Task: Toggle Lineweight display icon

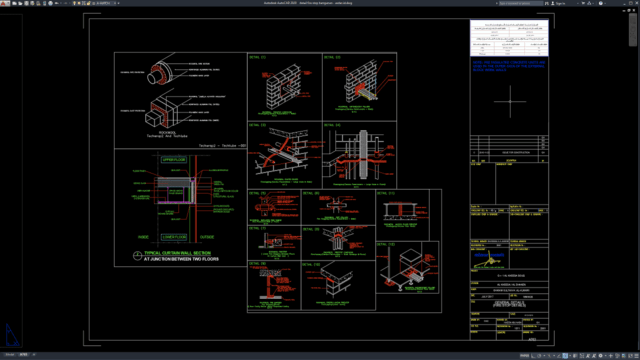Action: click(x=575, y=356)
